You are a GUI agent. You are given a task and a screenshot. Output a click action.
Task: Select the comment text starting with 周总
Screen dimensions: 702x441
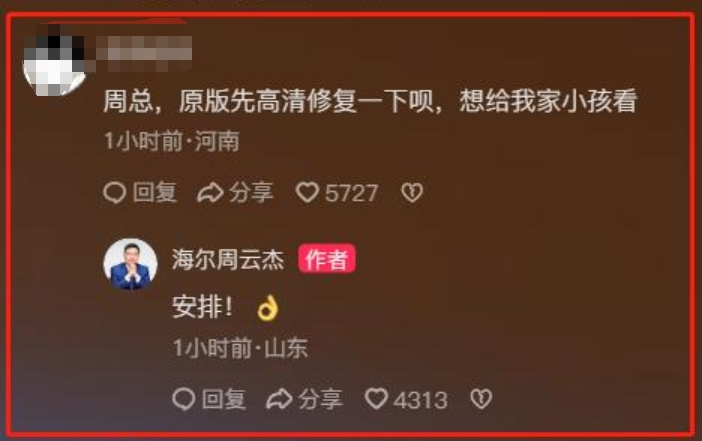370,101
